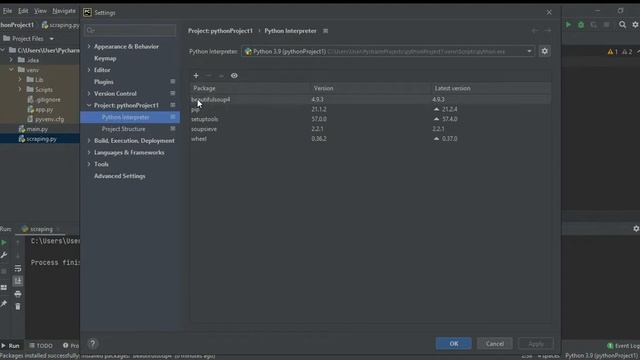Expand Build, Execution, Deployment section
The width and height of the screenshot is (640, 360).
pyautogui.click(x=89, y=141)
